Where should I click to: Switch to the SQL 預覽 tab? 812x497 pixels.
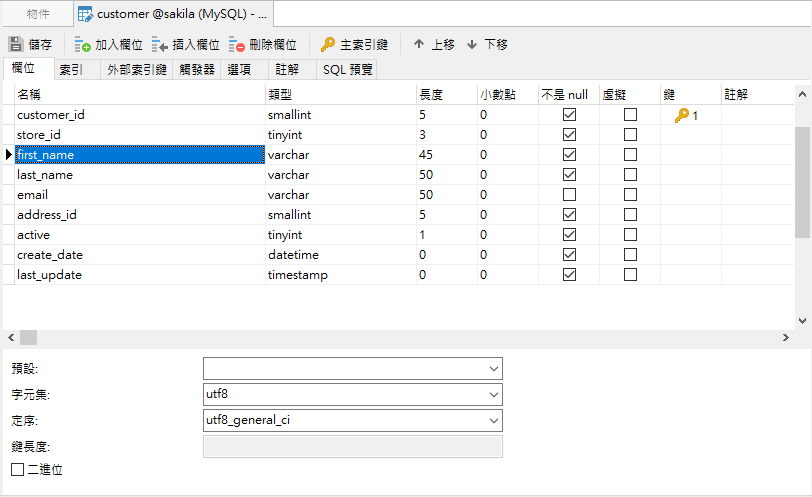pyautogui.click(x=348, y=70)
